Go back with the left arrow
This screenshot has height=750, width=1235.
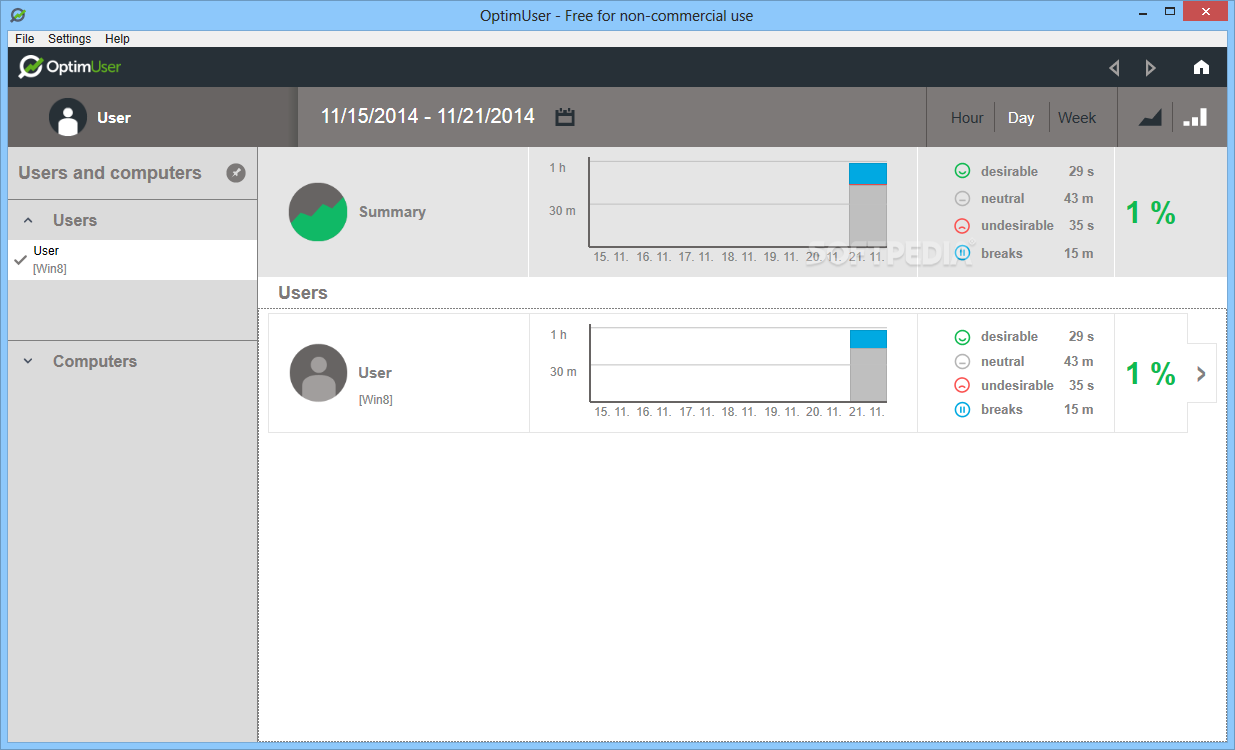click(1114, 68)
